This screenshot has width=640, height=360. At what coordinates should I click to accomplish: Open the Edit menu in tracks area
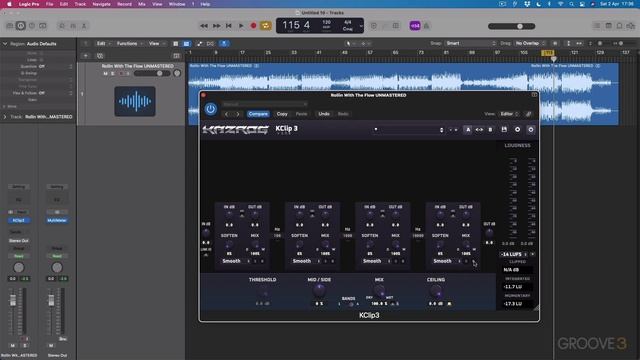(x=103, y=44)
